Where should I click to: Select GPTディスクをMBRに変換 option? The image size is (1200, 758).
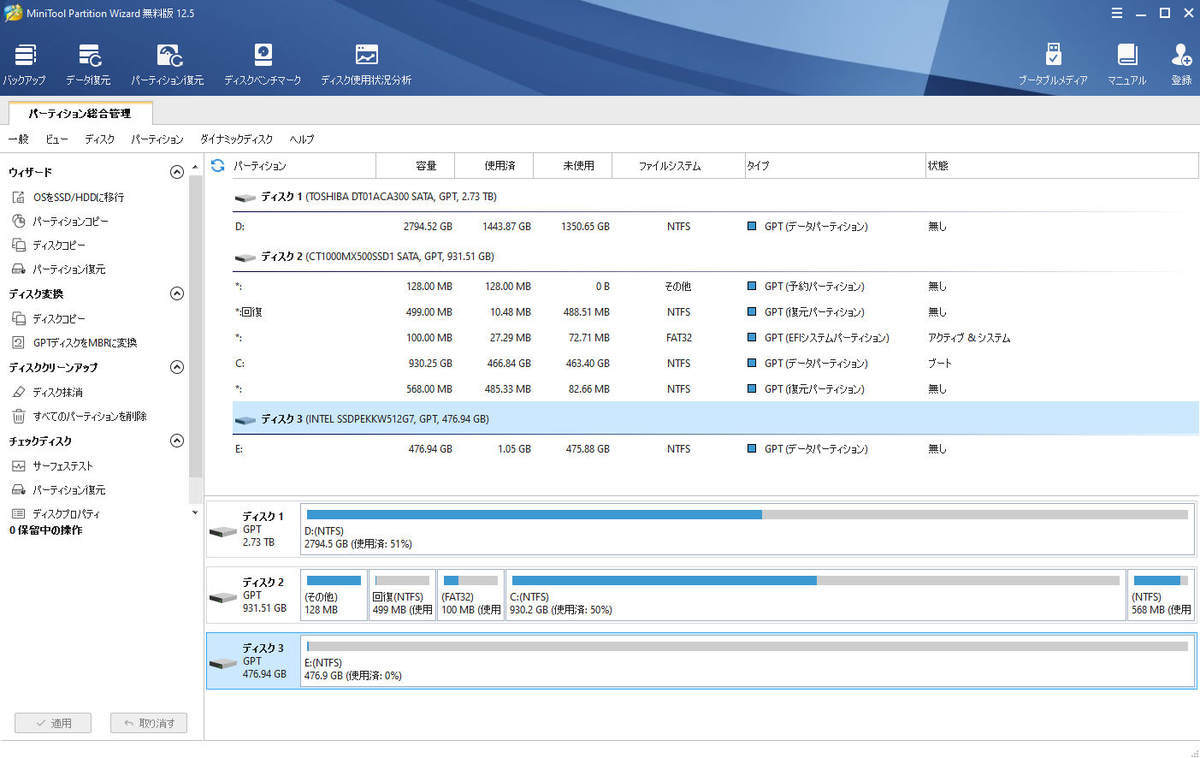click(74, 342)
